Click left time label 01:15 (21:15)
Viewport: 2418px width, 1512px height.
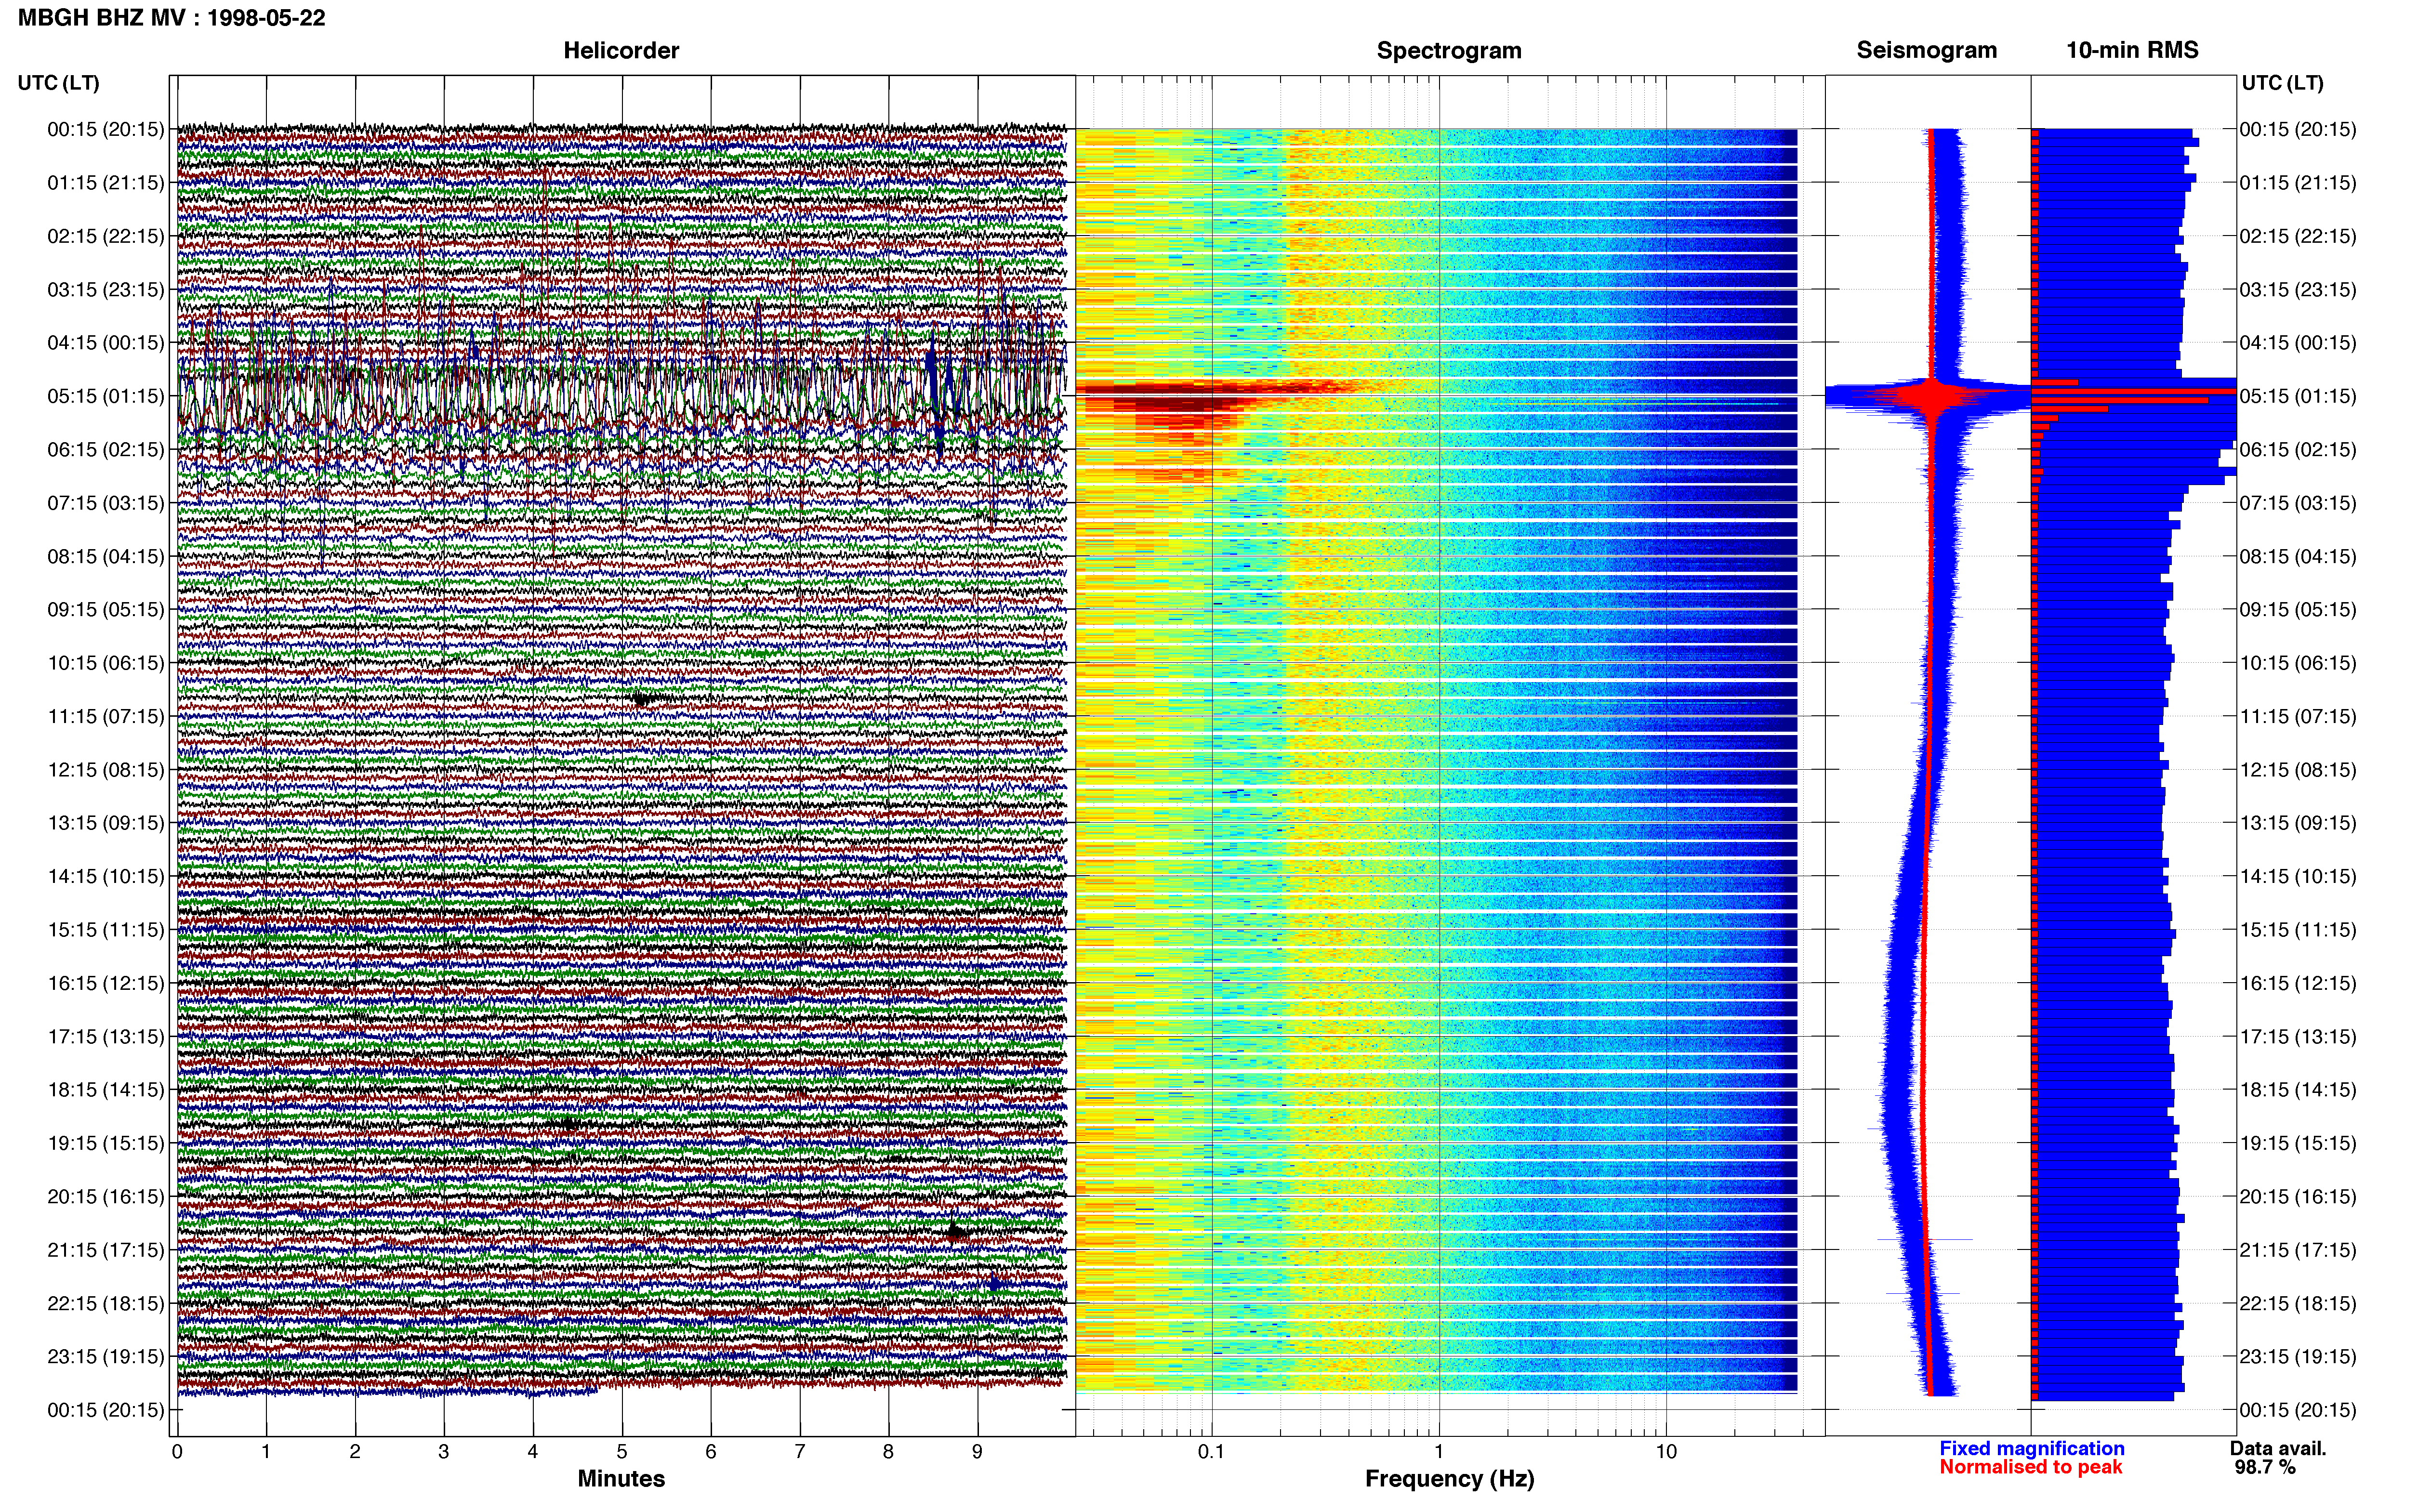pos(106,183)
